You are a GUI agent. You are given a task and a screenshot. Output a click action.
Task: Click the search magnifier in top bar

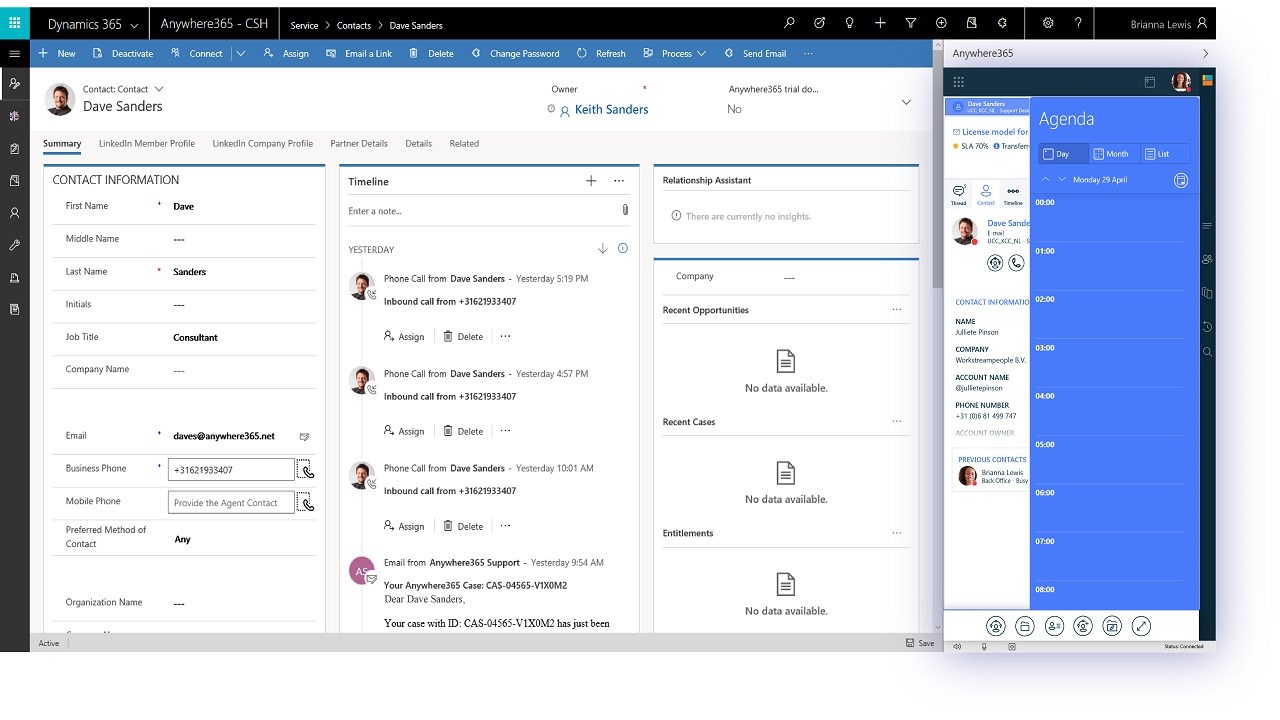790,23
